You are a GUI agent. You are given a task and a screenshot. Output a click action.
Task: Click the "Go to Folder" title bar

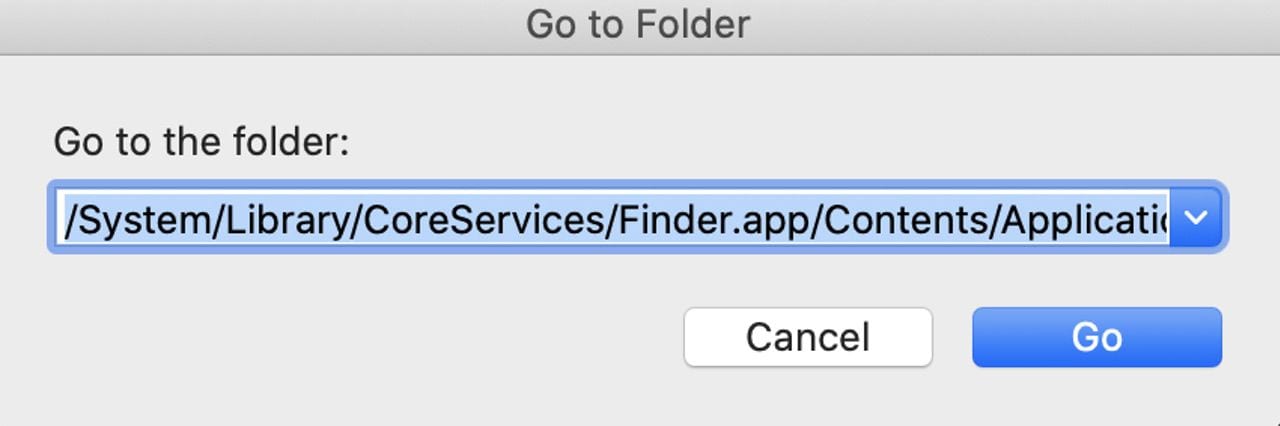pyautogui.click(x=638, y=24)
